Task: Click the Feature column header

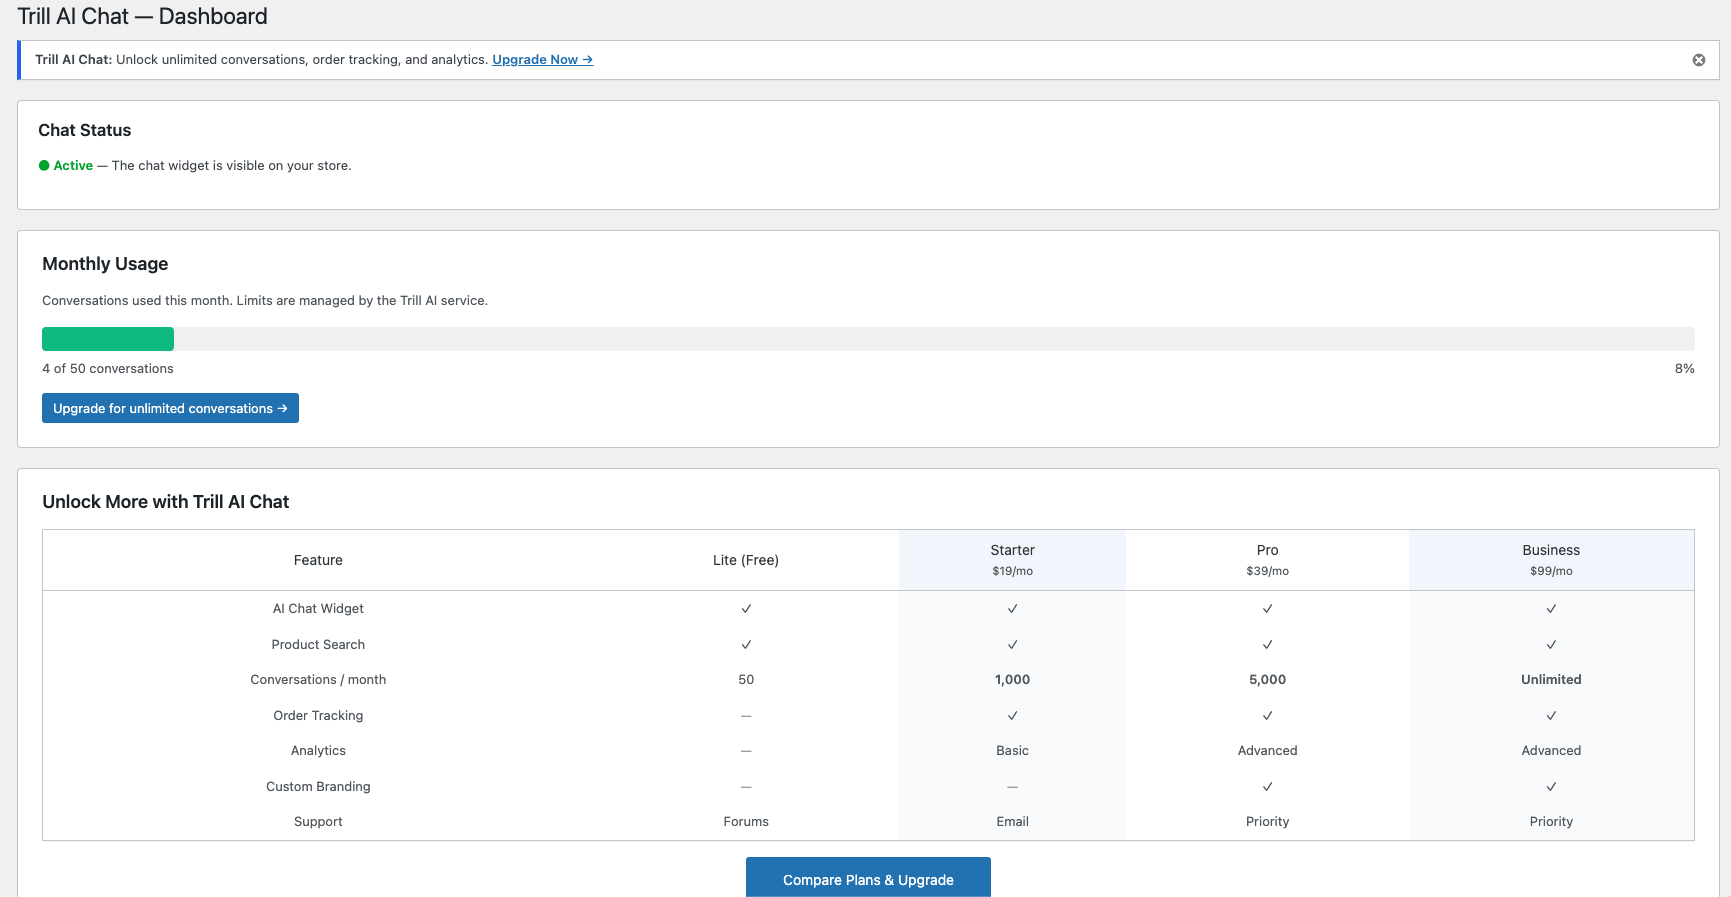Action: [318, 560]
